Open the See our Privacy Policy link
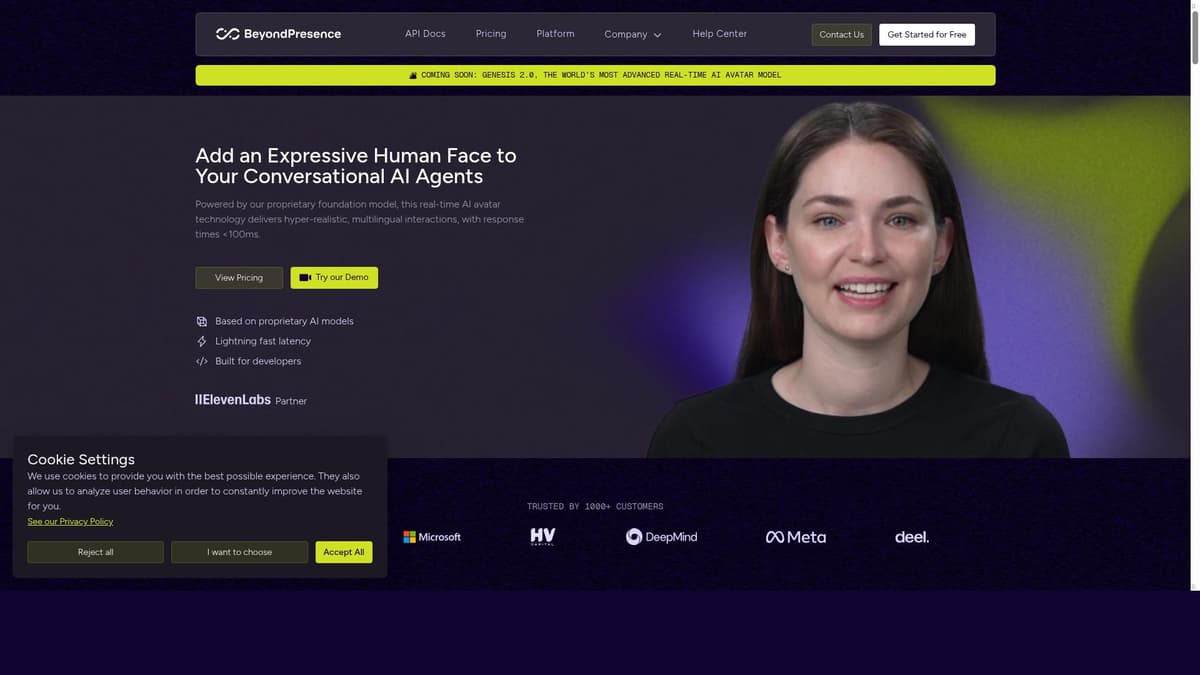1200x675 pixels. click(70, 520)
